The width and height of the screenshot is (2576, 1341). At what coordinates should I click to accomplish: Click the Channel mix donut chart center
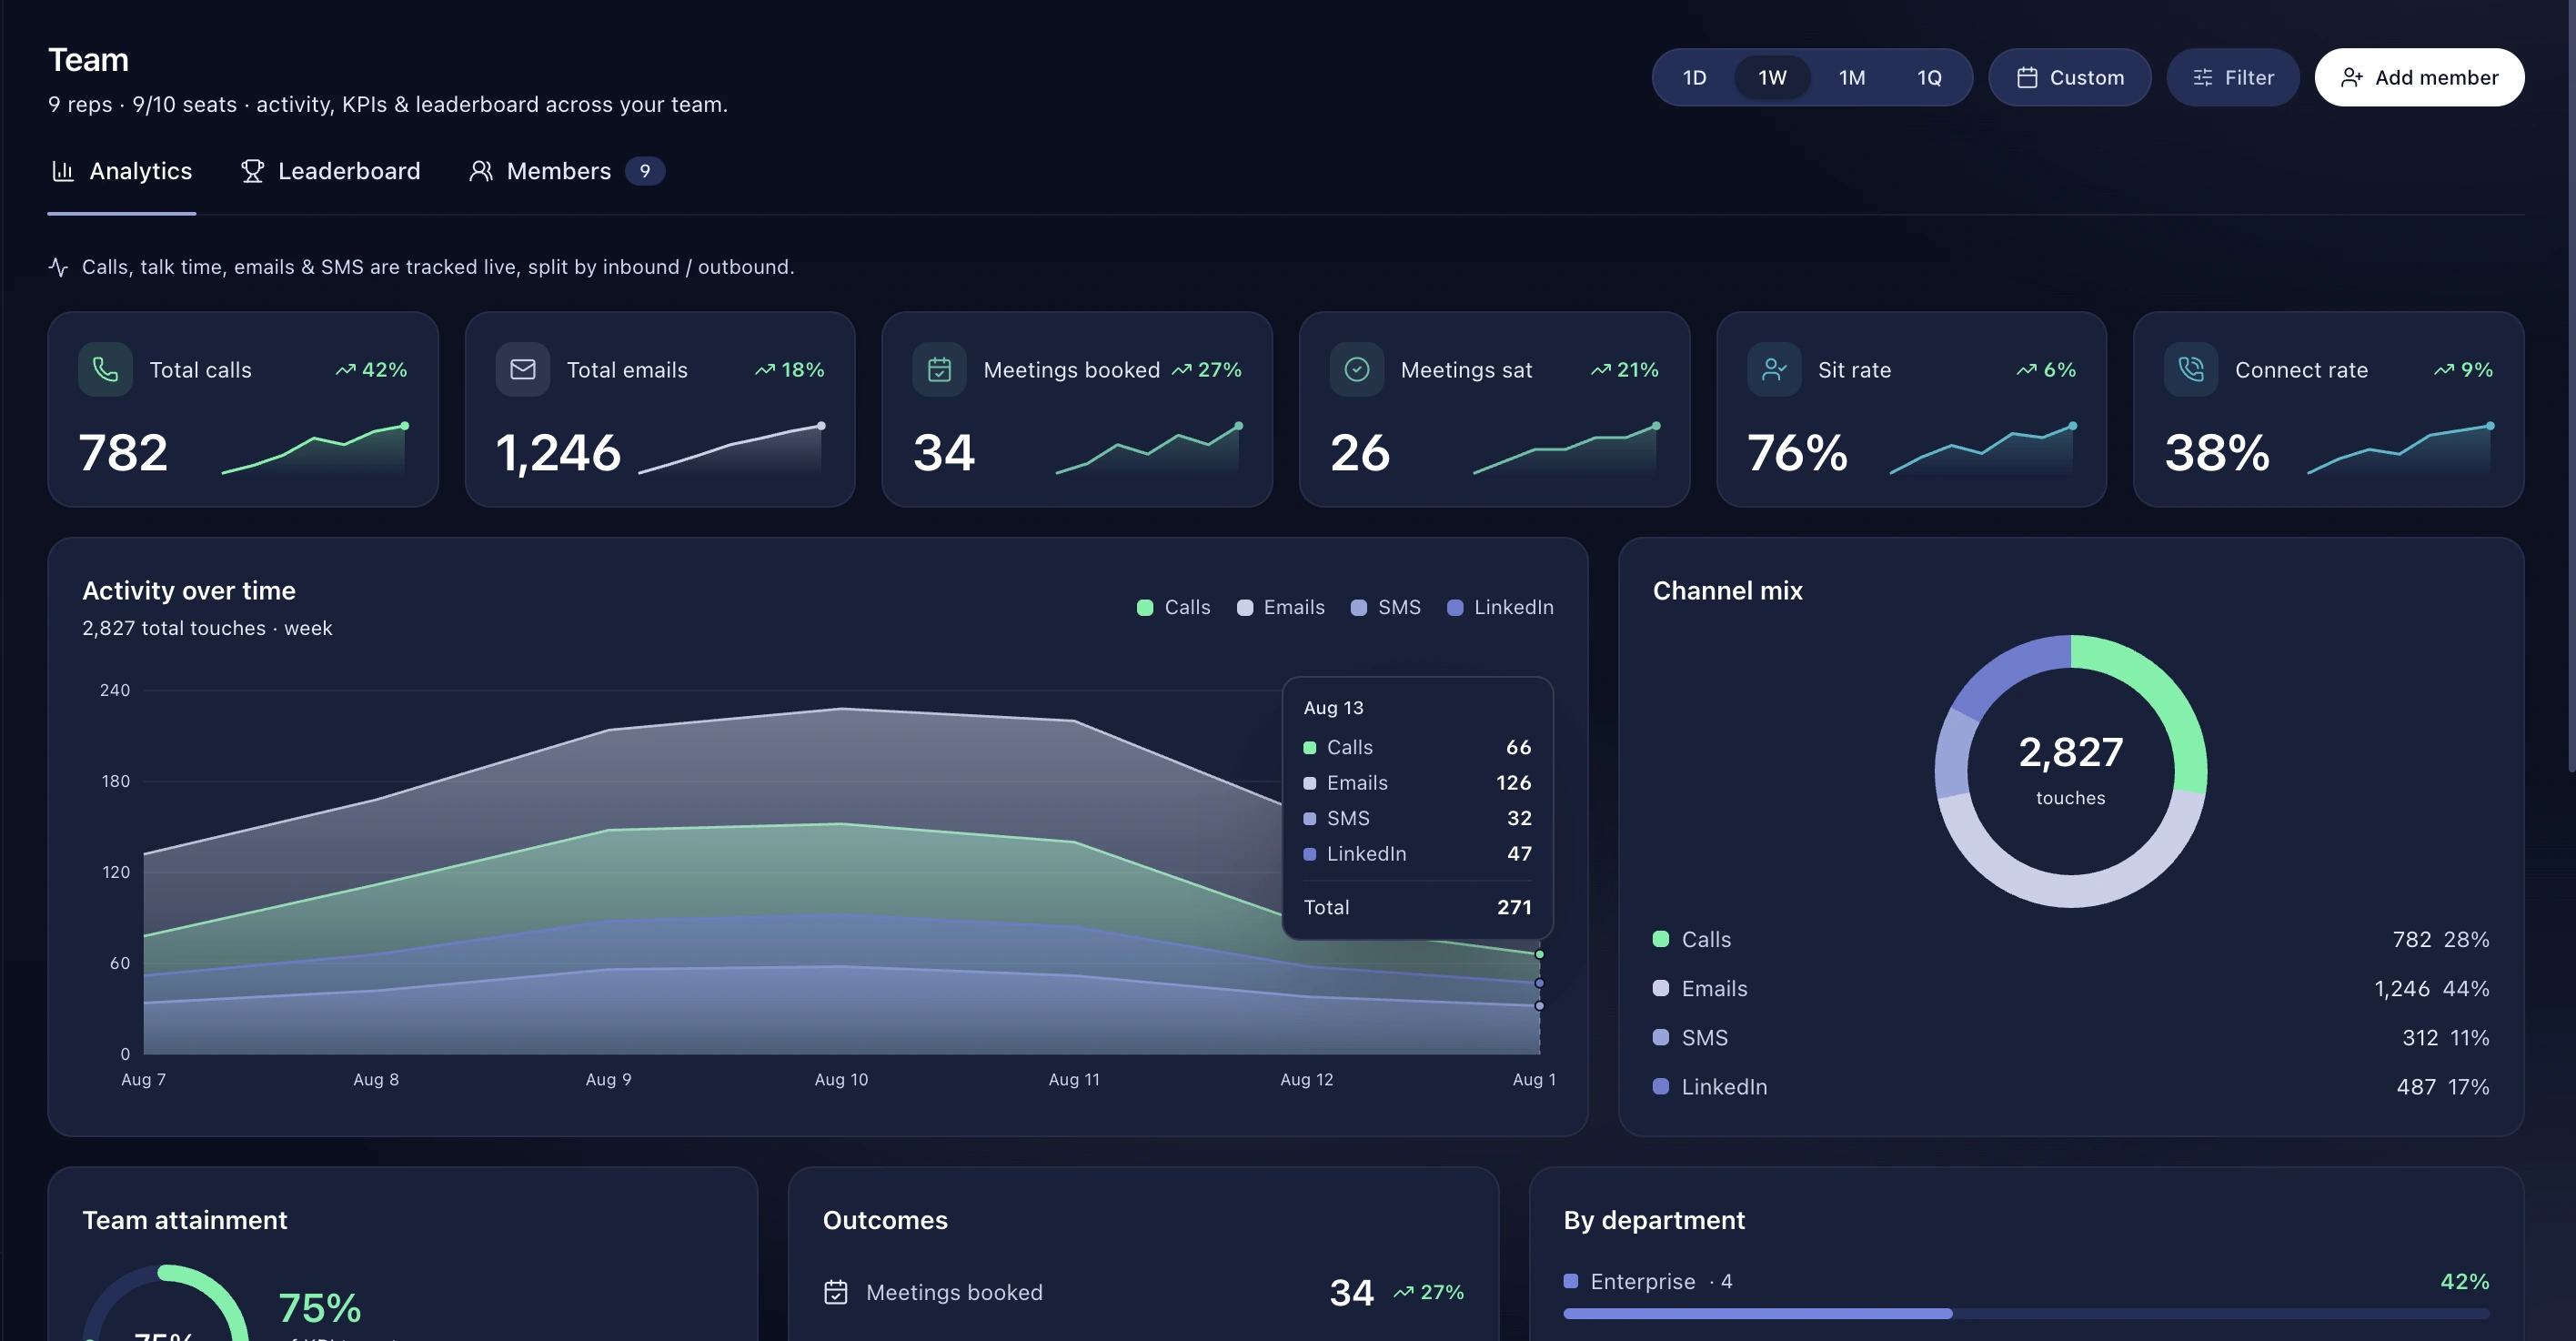pos(2070,770)
